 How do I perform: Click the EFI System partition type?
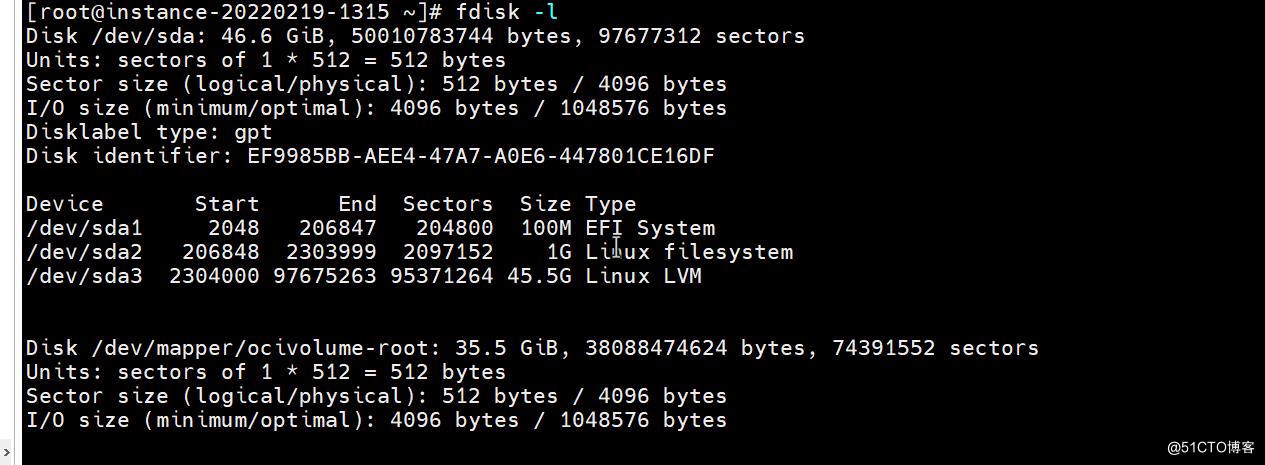pyautogui.click(x=650, y=228)
